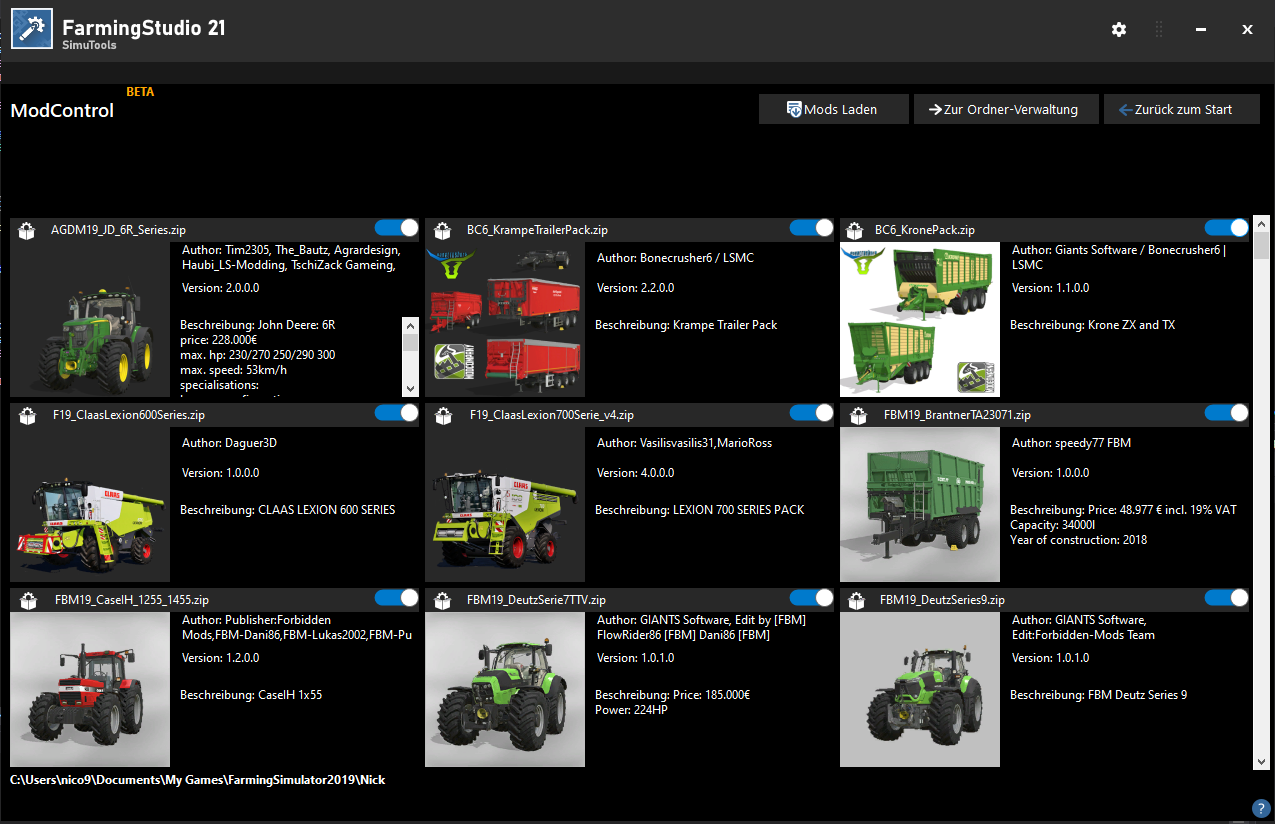1275x824 pixels.
Task: Click 'Version: 4.0.0.0' text
Action: pyautogui.click(x=635, y=473)
